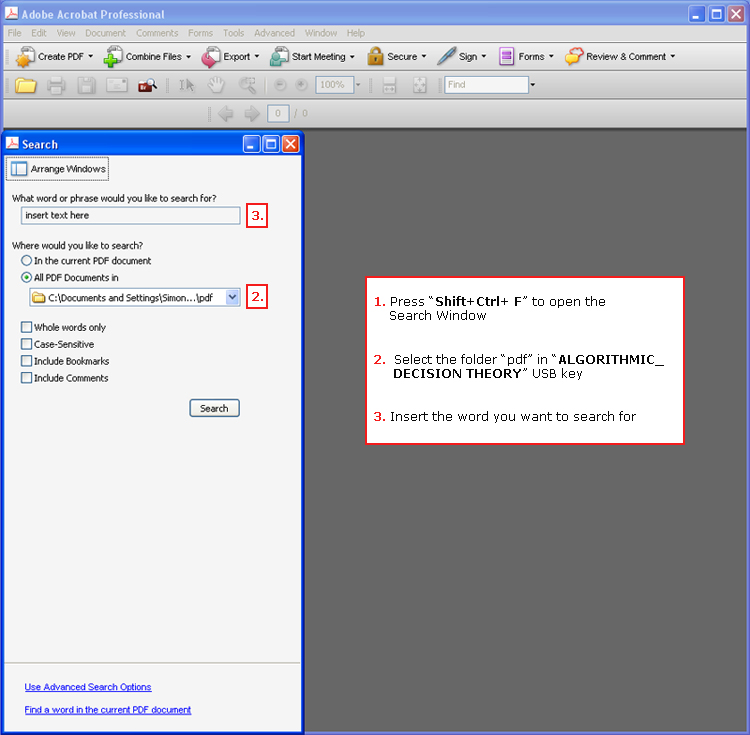Image resolution: width=750 pixels, height=735 pixels.
Task: Open the Help menu
Action: [356, 33]
